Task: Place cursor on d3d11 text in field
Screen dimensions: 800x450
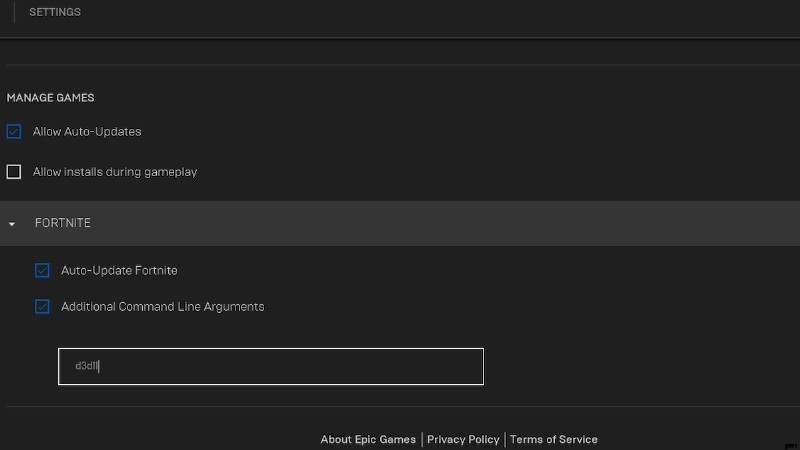Action: [x=87, y=366]
